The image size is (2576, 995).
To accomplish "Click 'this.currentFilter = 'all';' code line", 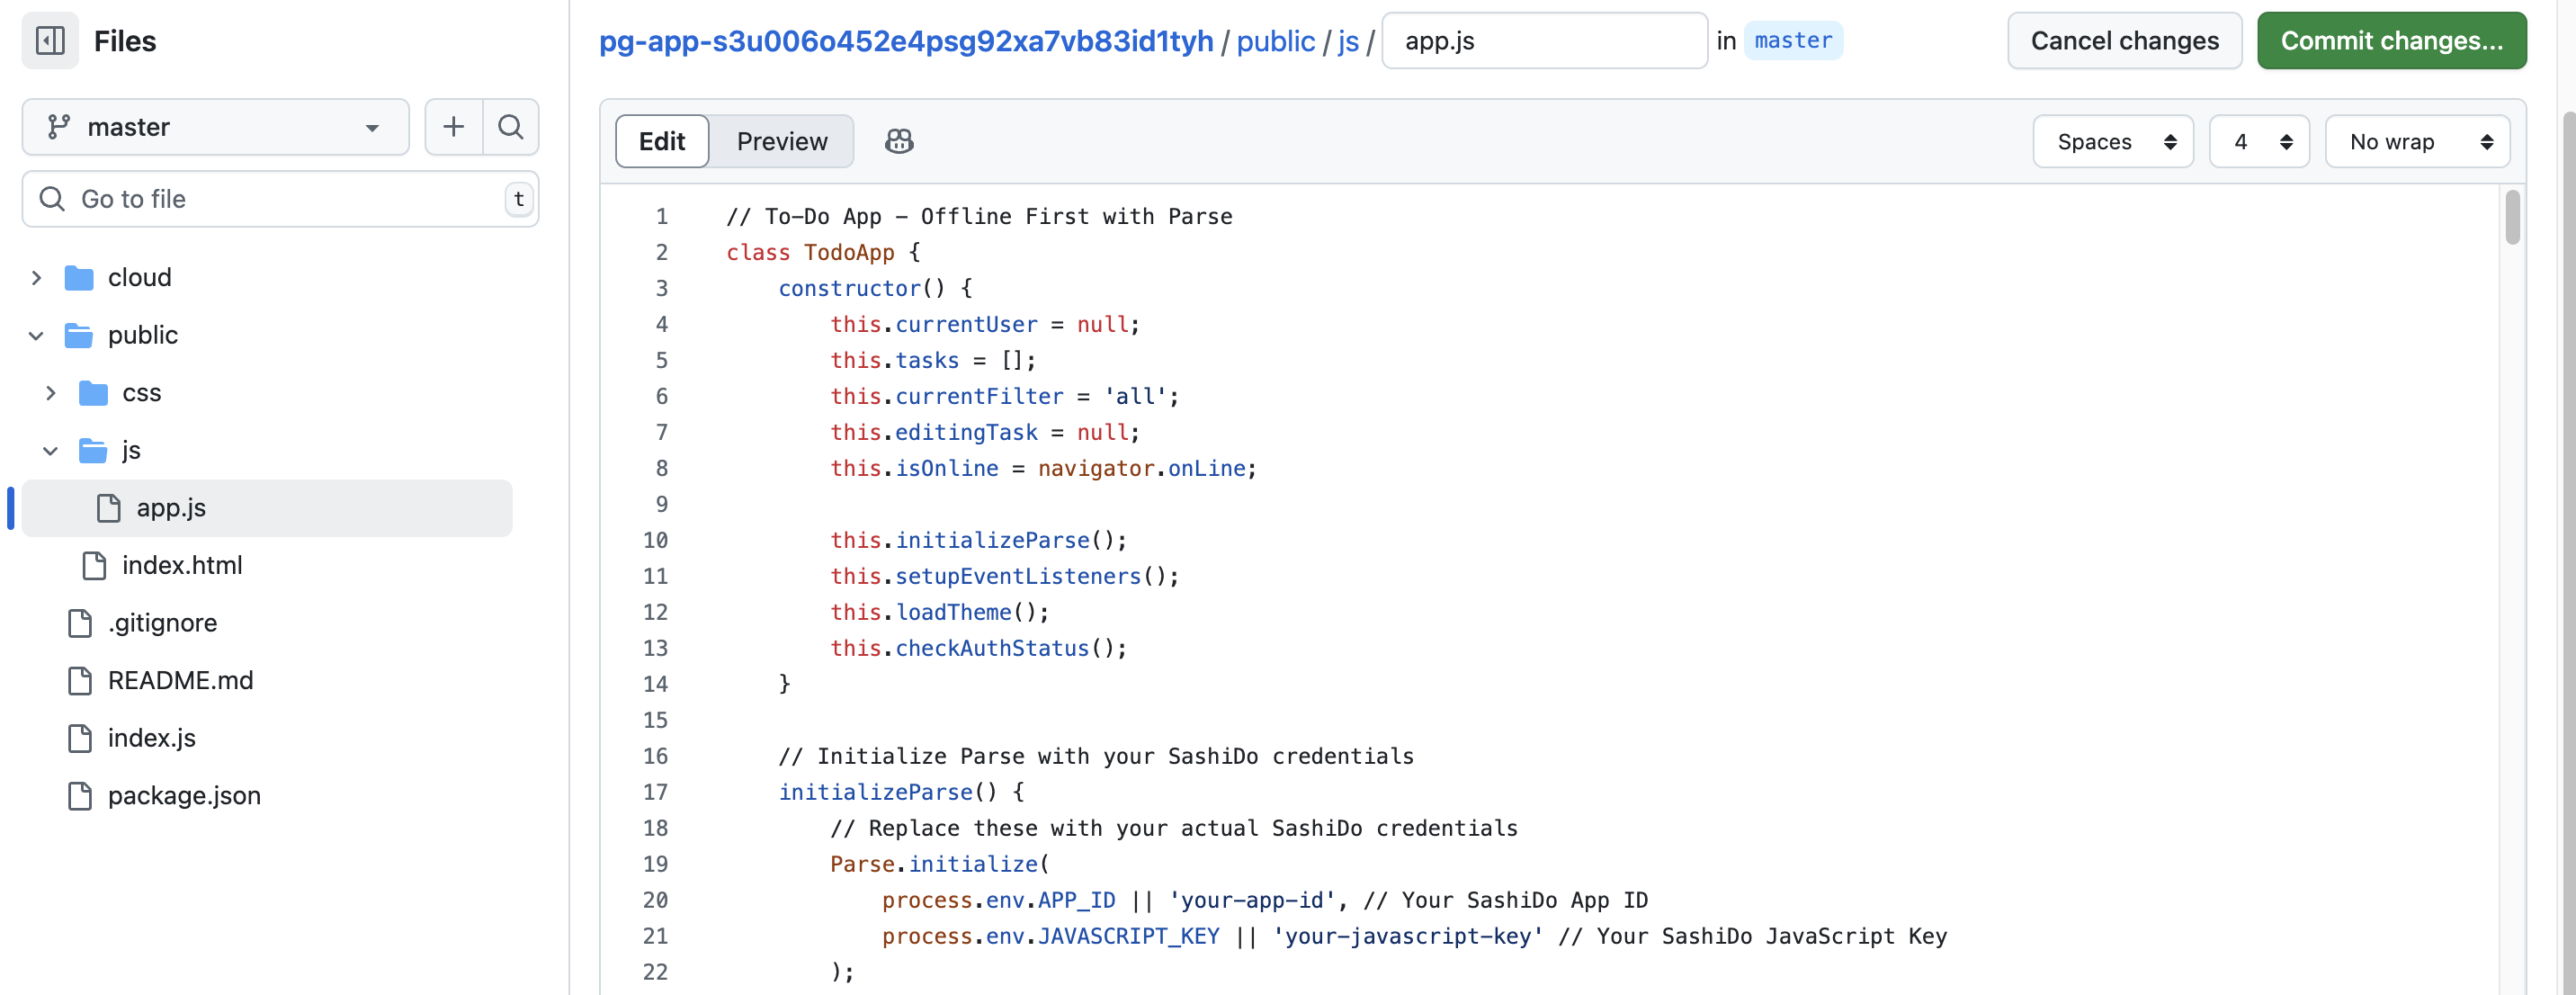I will [1004, 397].
